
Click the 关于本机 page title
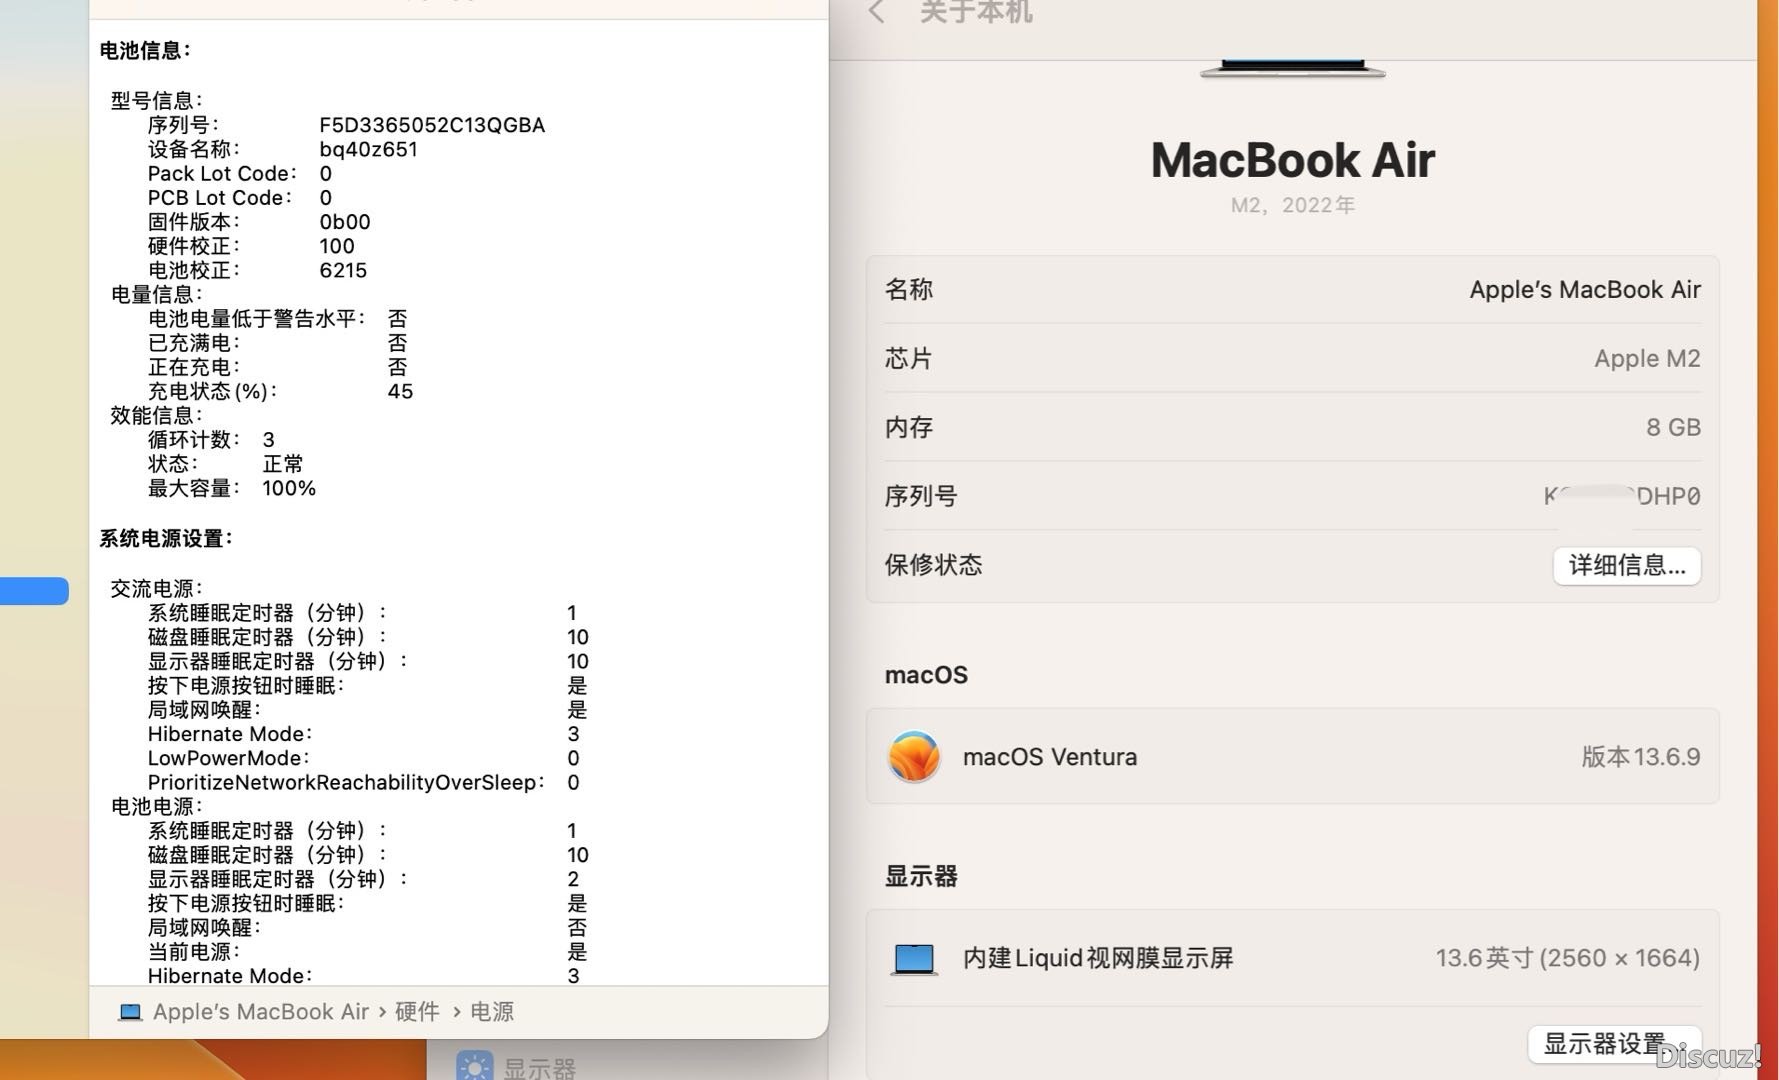pos(976,12)
